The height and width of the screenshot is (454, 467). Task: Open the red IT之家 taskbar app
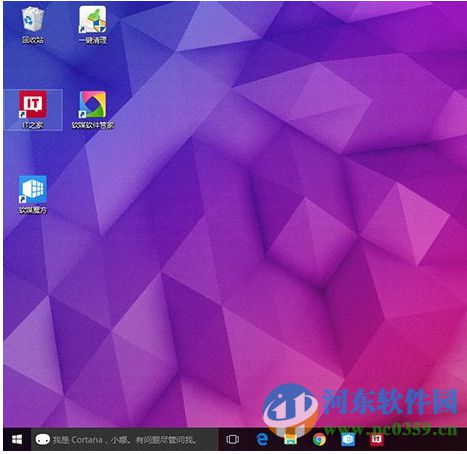pyautogui.click(x=377, y=439)
